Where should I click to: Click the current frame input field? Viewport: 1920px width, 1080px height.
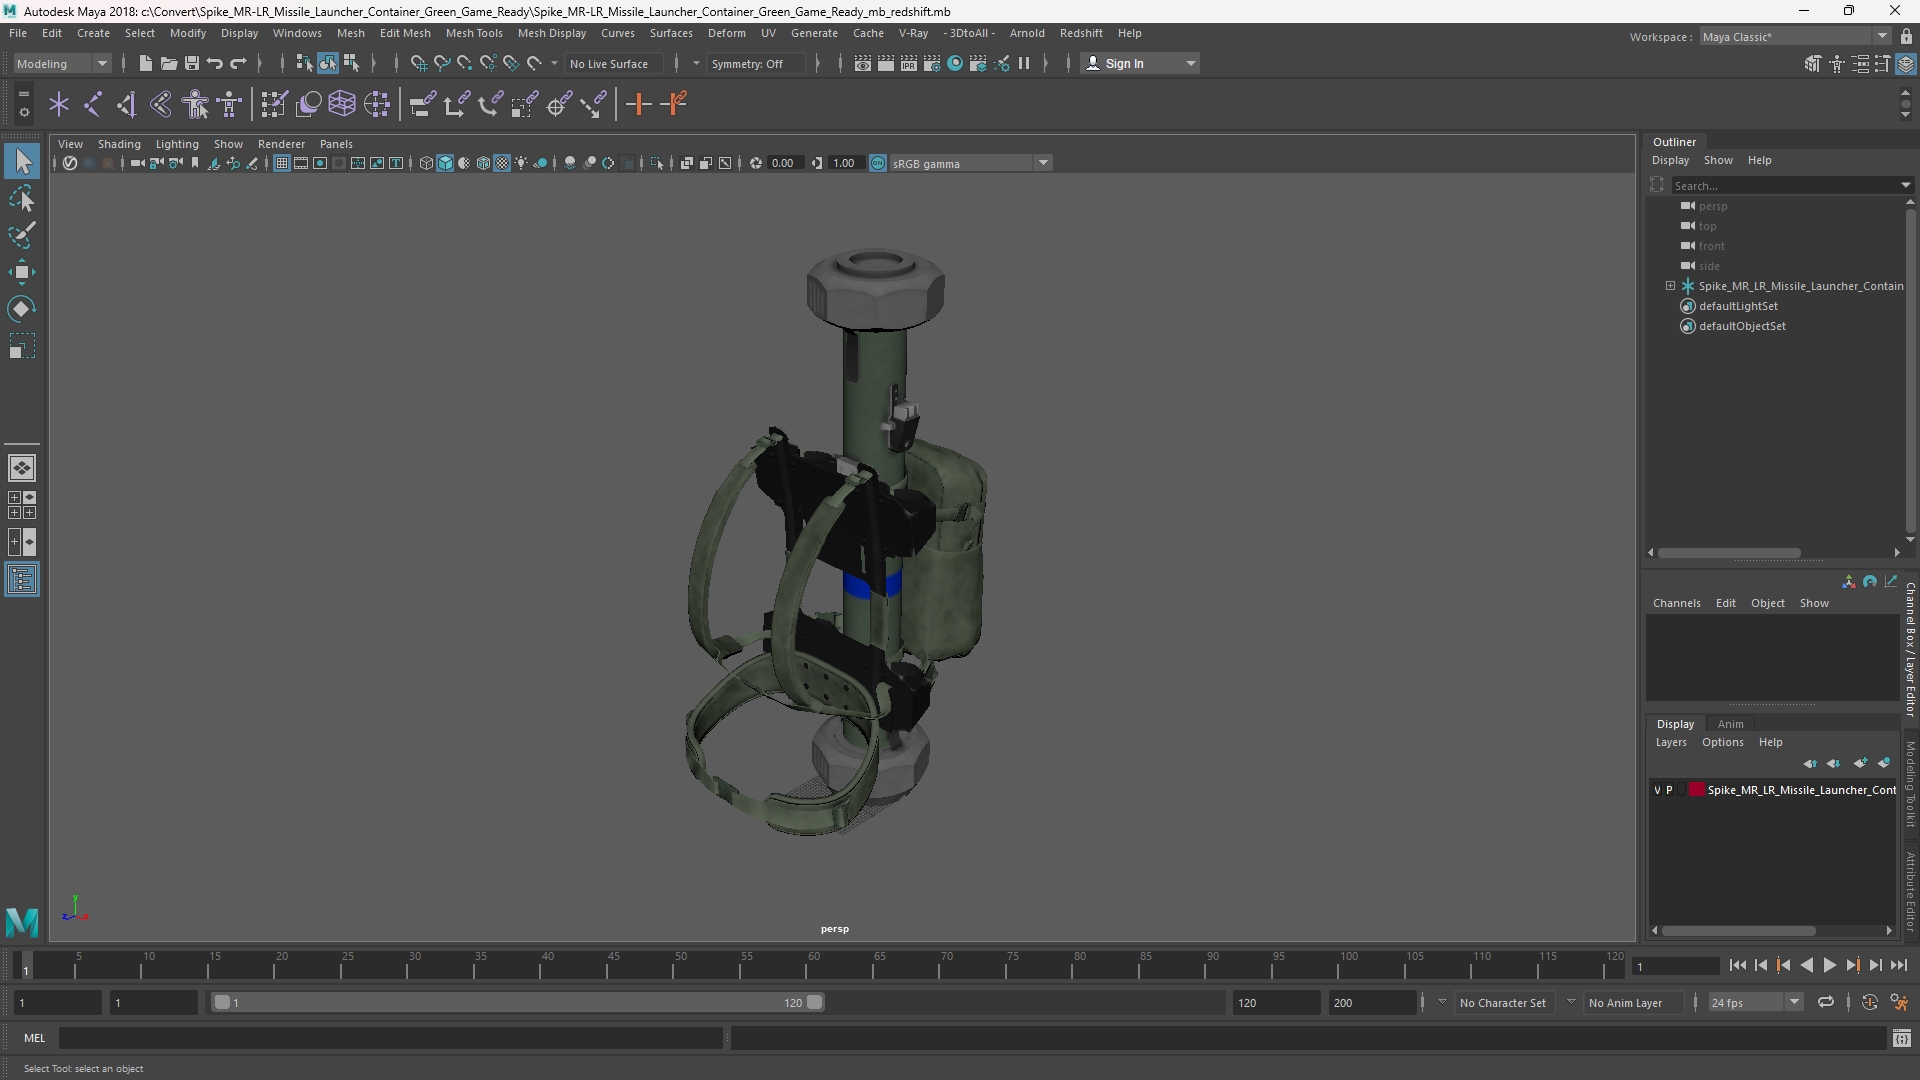click(x=1676, y=966)
